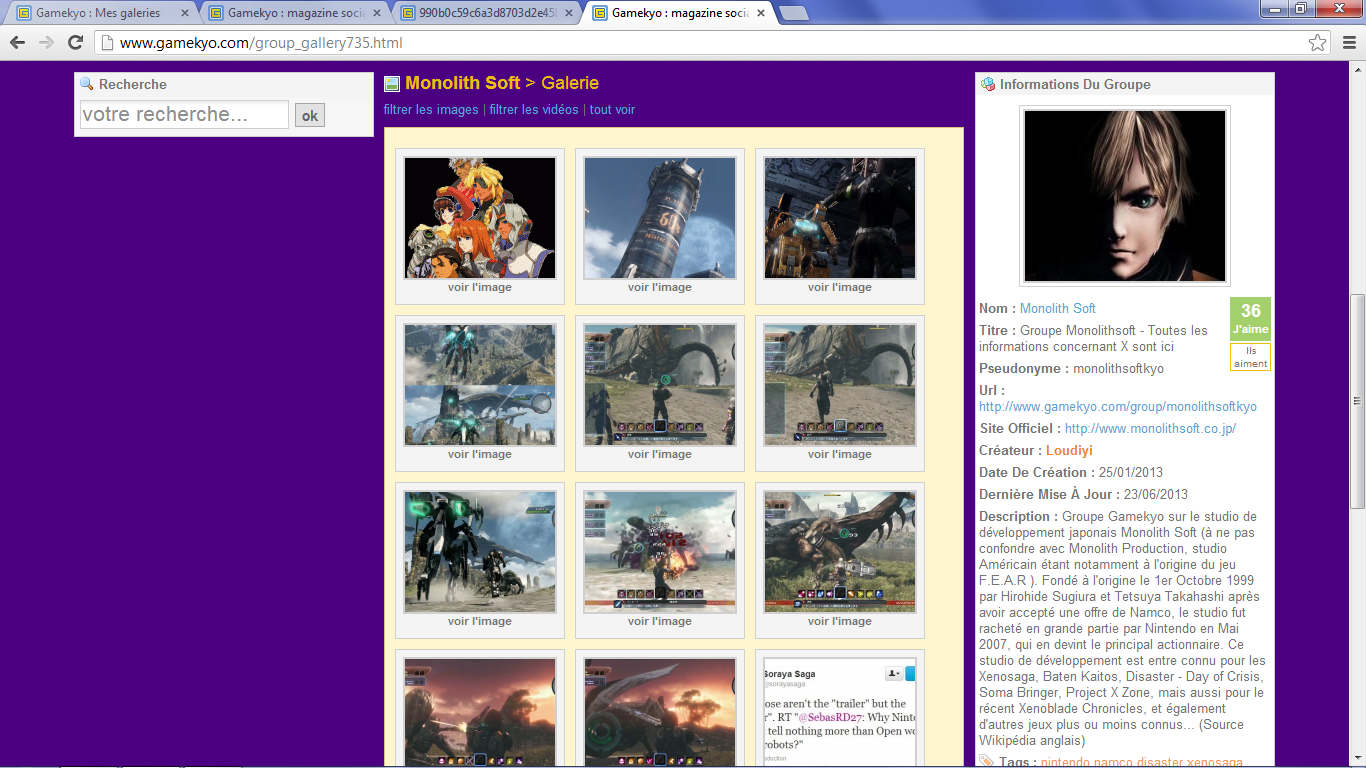
Task: Open a new tab with the new-tab button
Action: coord(794,13)
